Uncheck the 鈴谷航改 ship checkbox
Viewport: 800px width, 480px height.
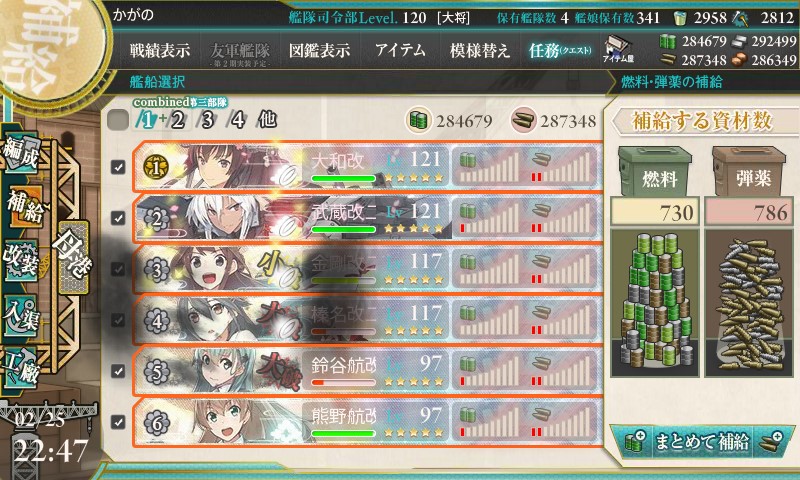pyautogui.click(x=118, y=371)
